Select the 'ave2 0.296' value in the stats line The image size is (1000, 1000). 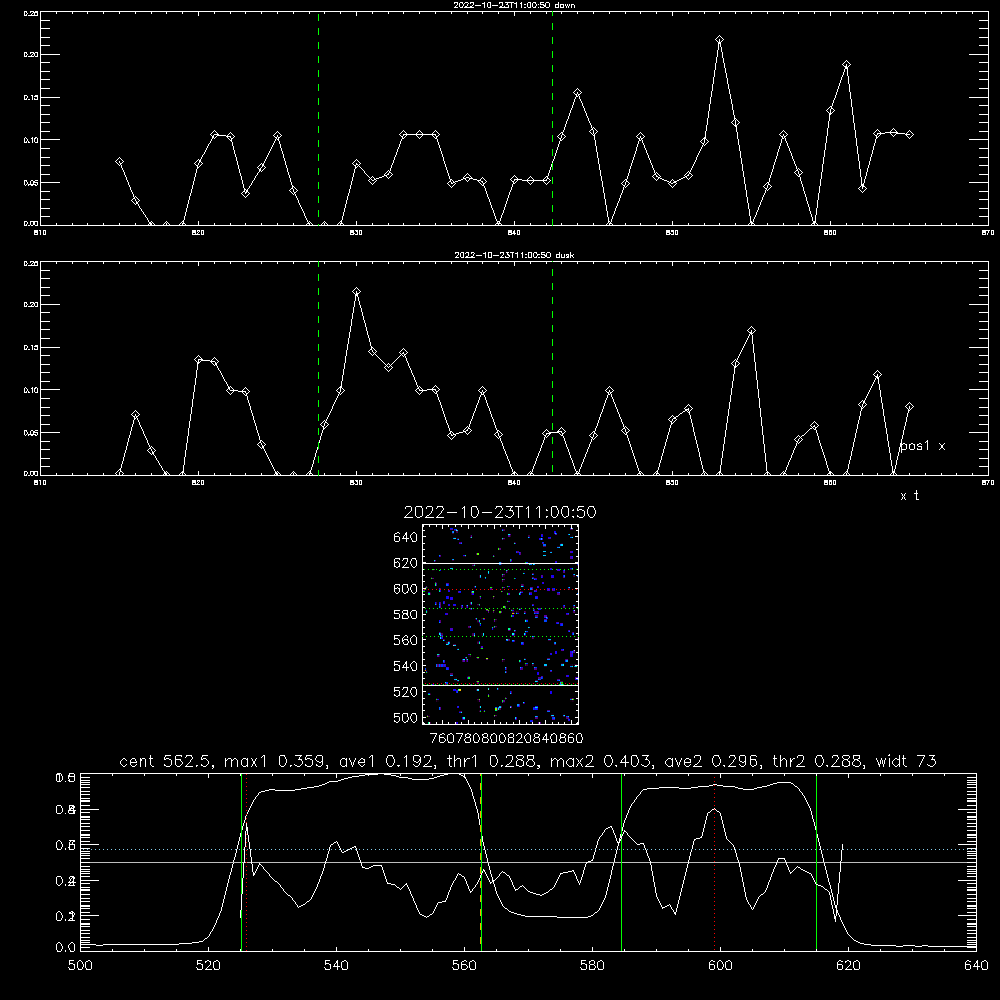coord(712,761)
